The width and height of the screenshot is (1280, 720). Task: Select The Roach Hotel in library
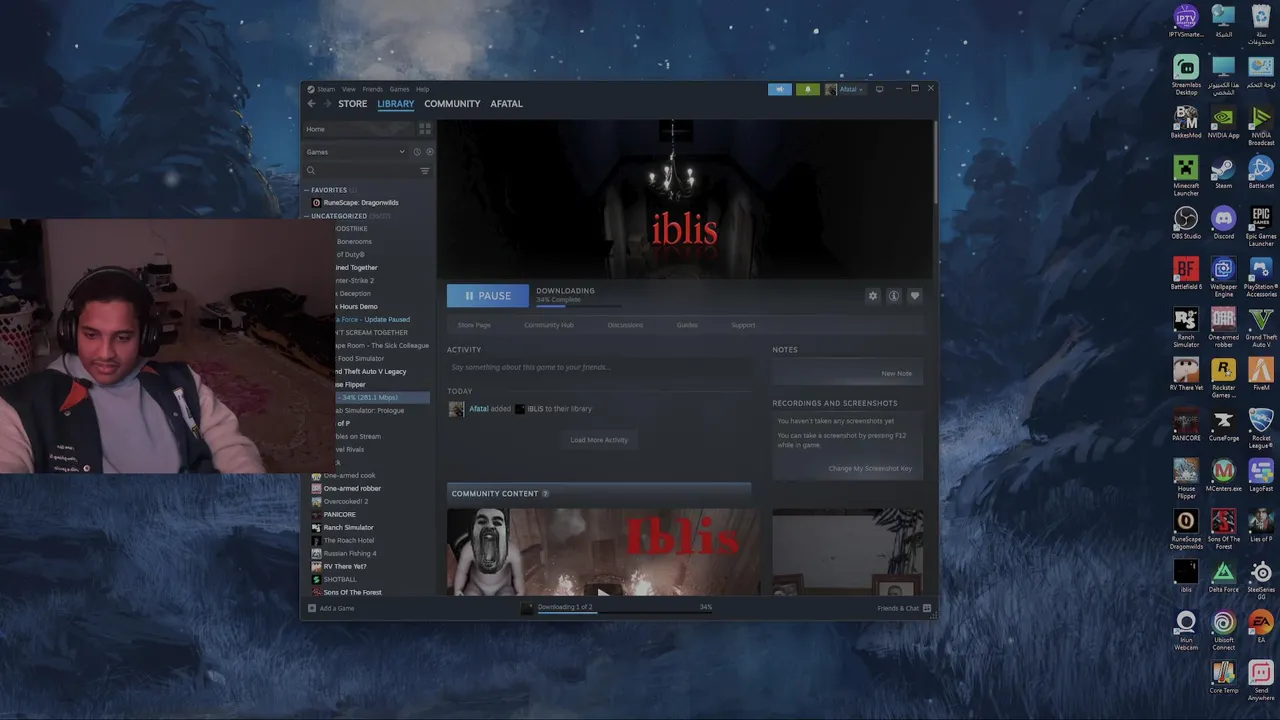[348, 540]
